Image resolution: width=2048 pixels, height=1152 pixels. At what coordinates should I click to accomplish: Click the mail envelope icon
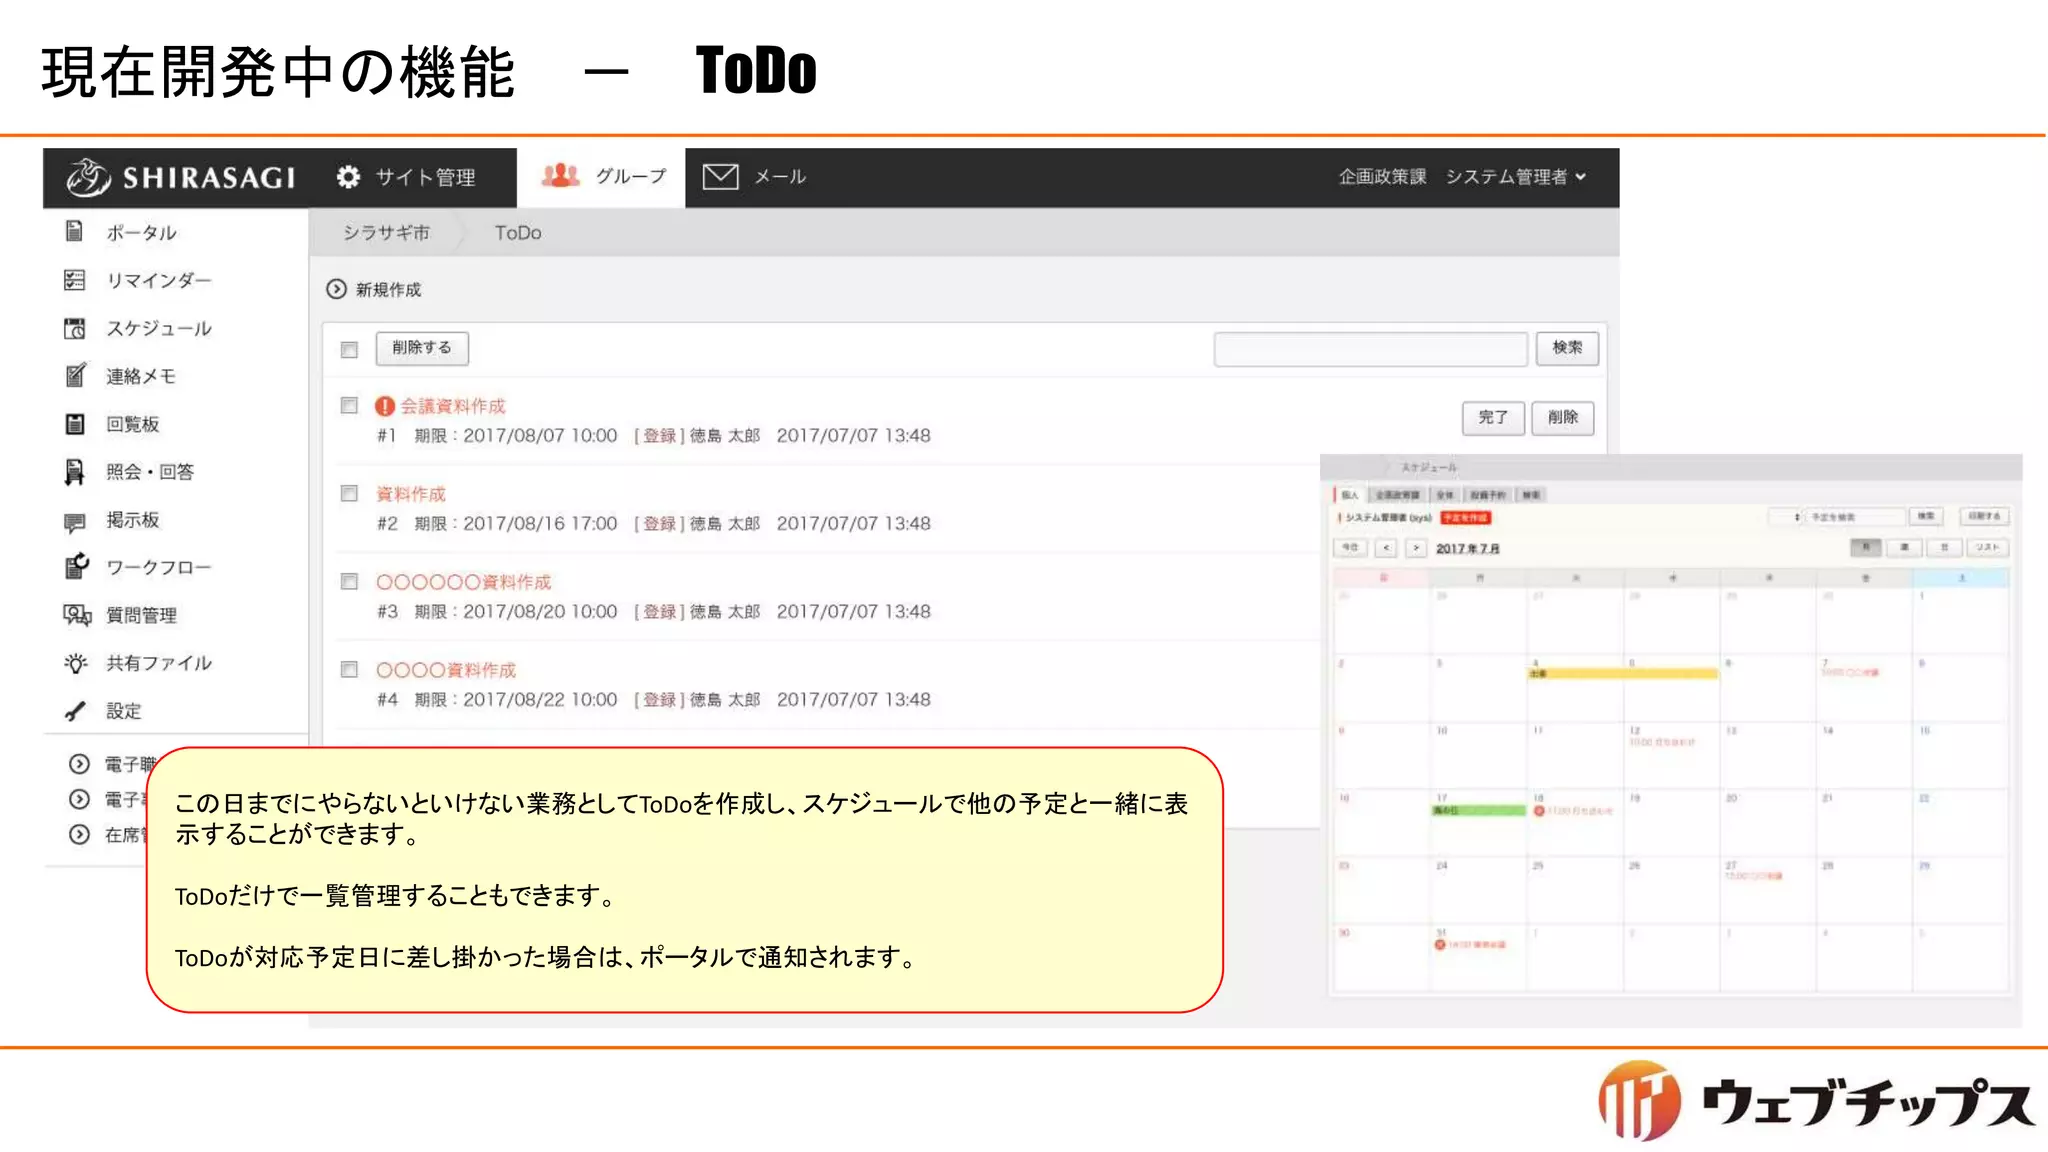point(720,177)
